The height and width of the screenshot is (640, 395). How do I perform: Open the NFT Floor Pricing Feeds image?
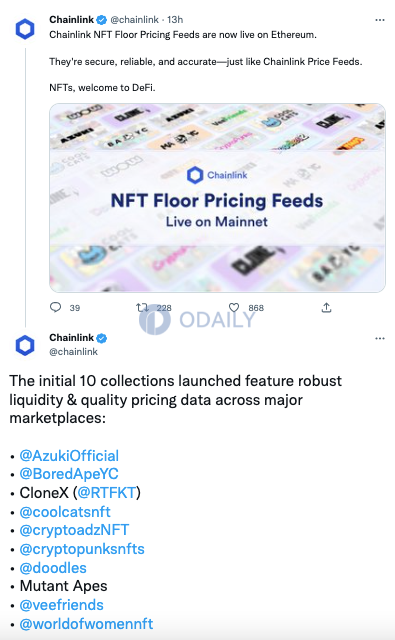[217, 198]
